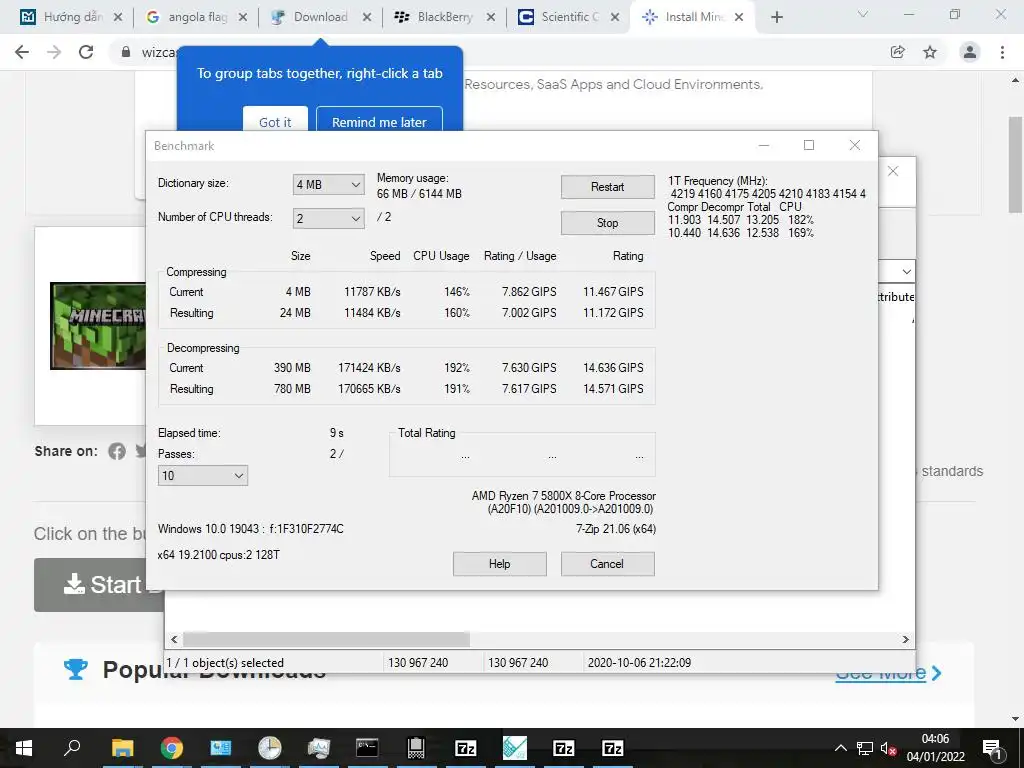Click the muted volume tray icon
Image resolution: width=1024 pixels, height=768 pixels.
[x=888, y=748]
